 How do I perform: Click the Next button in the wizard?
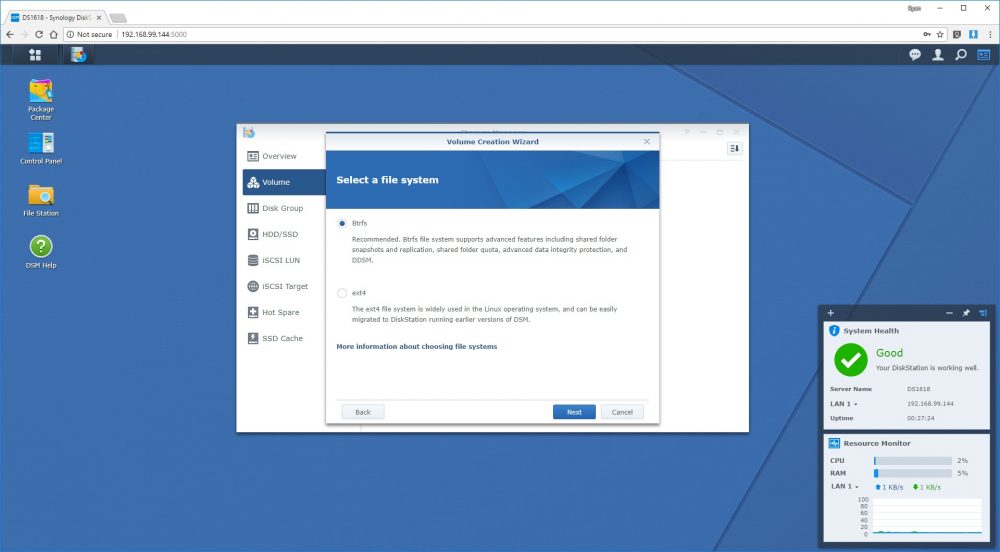(574, 412)
